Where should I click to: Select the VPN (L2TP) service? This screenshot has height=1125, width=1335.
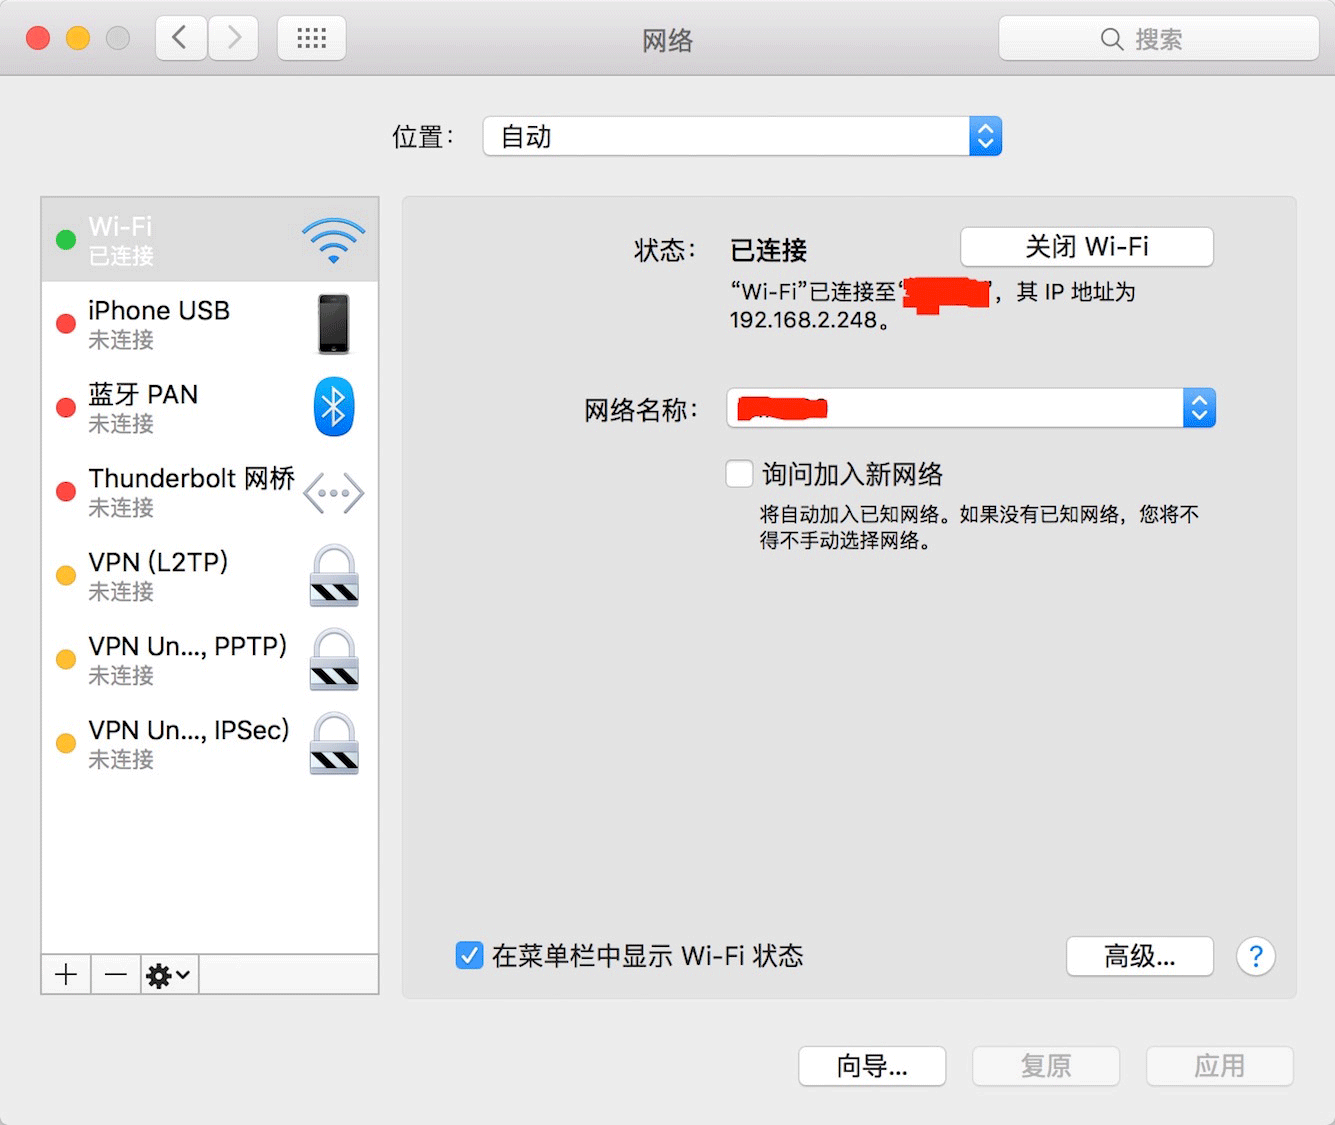pyautogui.click(x=210, y=576)
